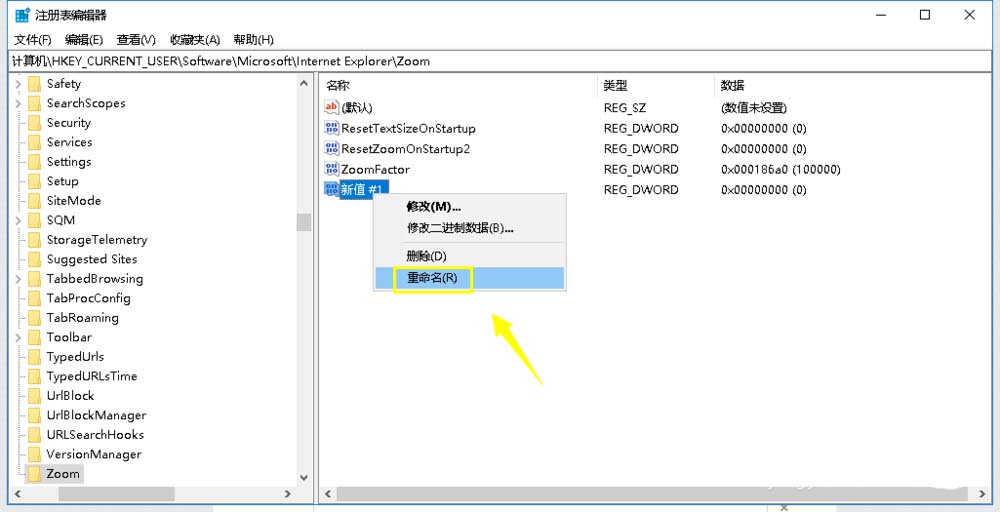Open the 文件(F) menu

point(33,40)
